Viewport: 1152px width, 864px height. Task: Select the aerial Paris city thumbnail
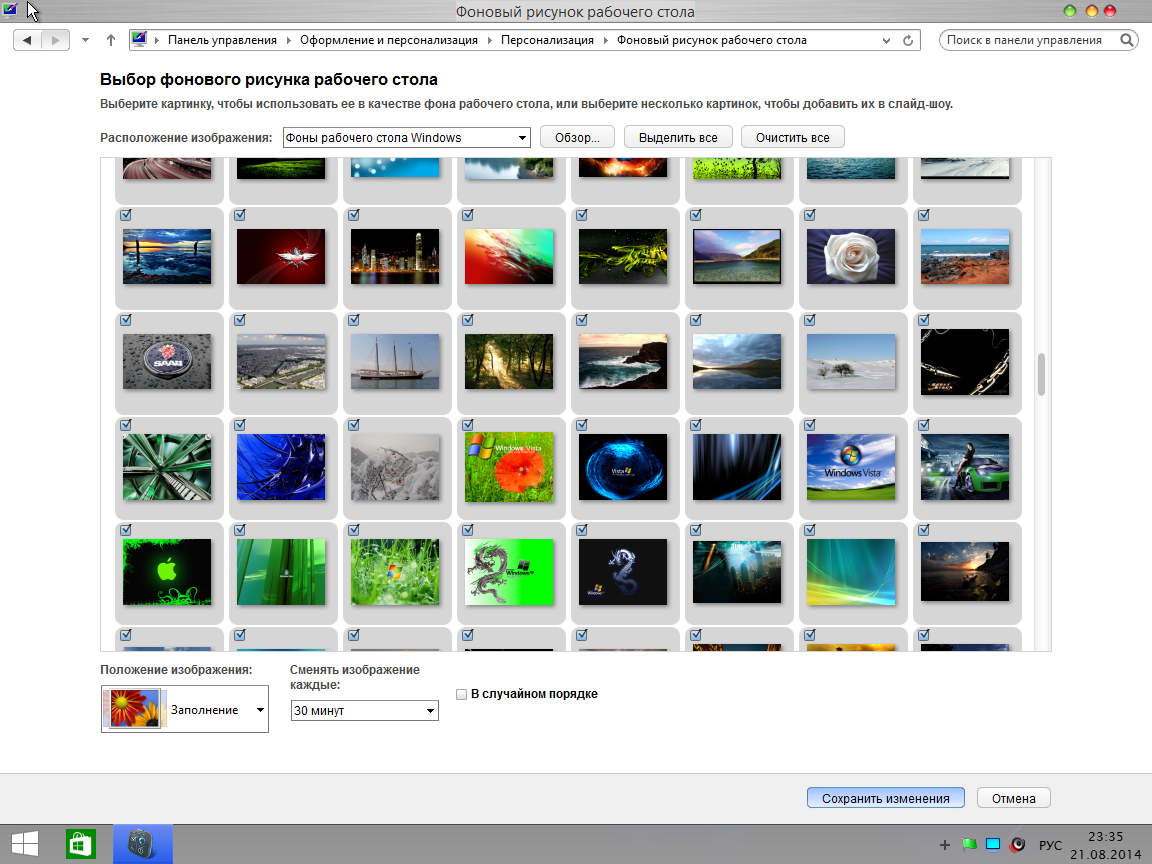tap(281, 361)
